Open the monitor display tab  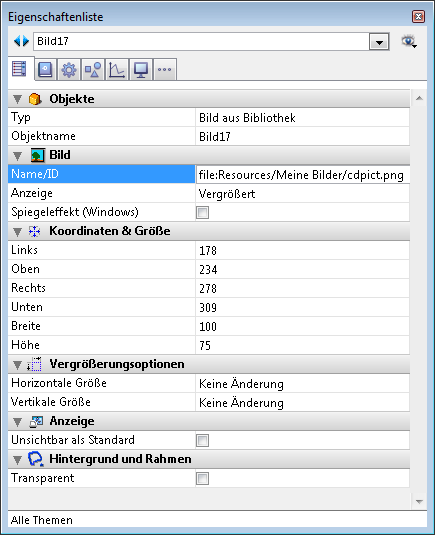[x=141, y=70]
